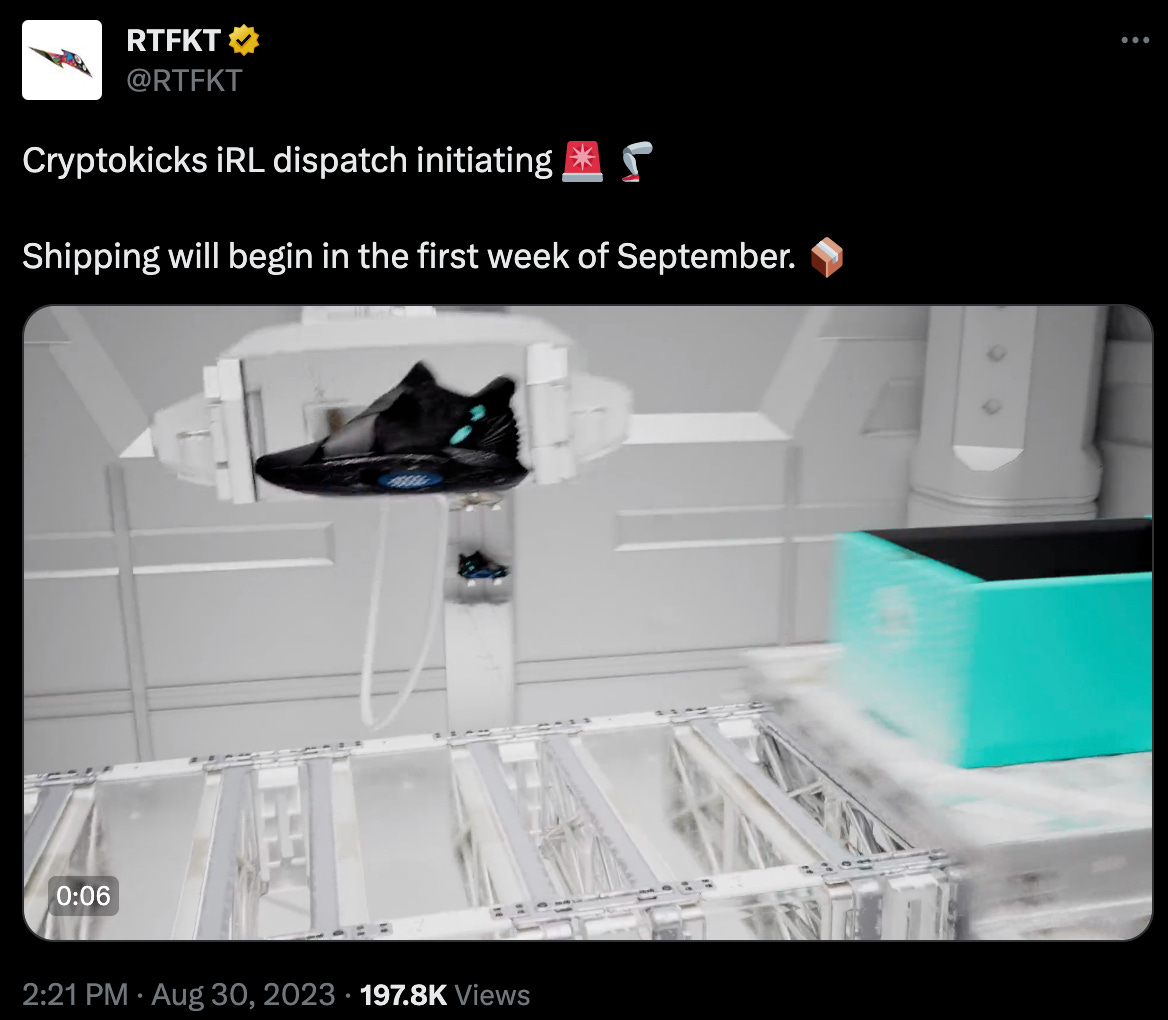Play the Cryptokicks video thumbnail
This screenshot has width=1168, height=1020.
[x=588, y=623]
